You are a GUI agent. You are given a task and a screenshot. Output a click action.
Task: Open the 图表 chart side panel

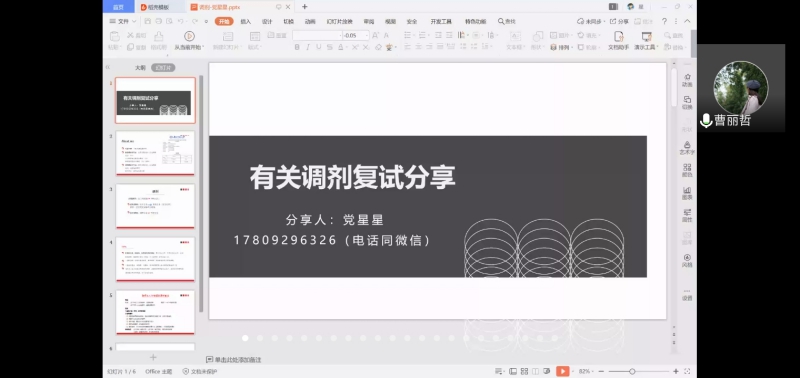click(687, 193)
